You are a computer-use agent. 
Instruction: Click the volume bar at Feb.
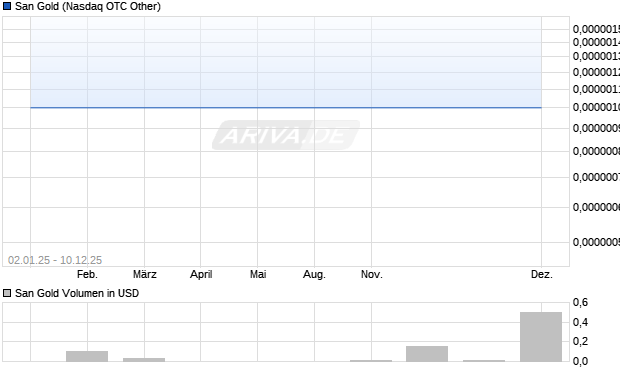[x=87, y=356]
